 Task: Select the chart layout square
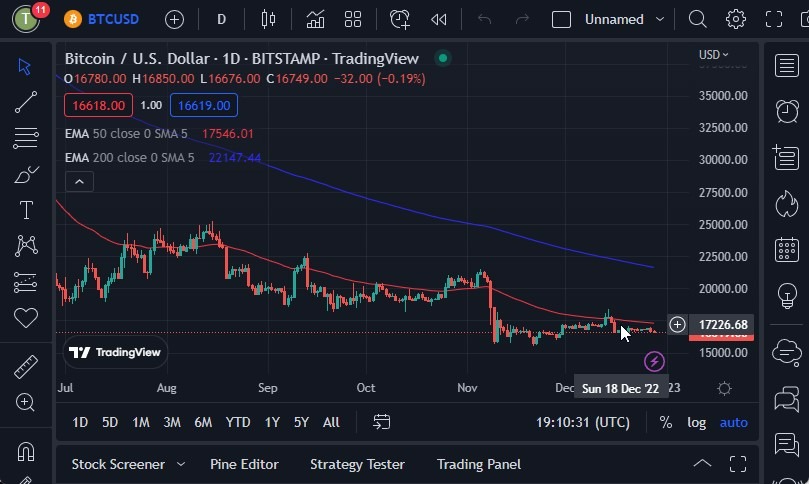coord(561,20)
